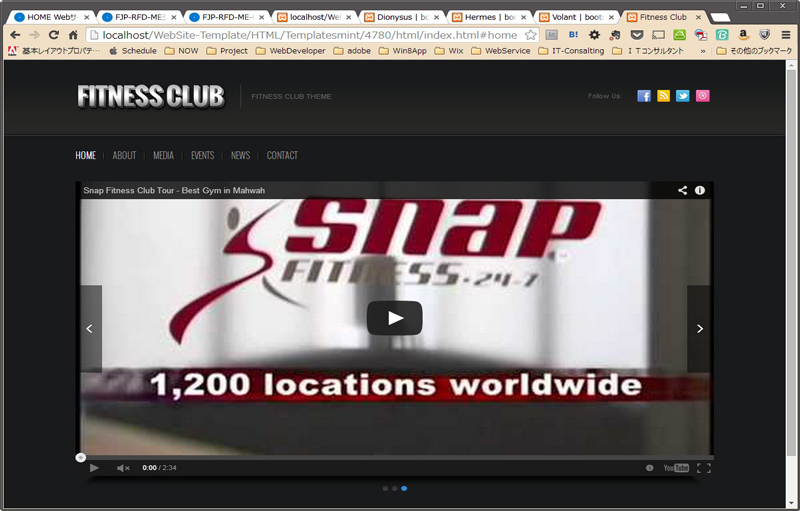The width and height of the screenshot is (800, 511).
Task: Click the address bar URL field
Action: click(310, 35)
